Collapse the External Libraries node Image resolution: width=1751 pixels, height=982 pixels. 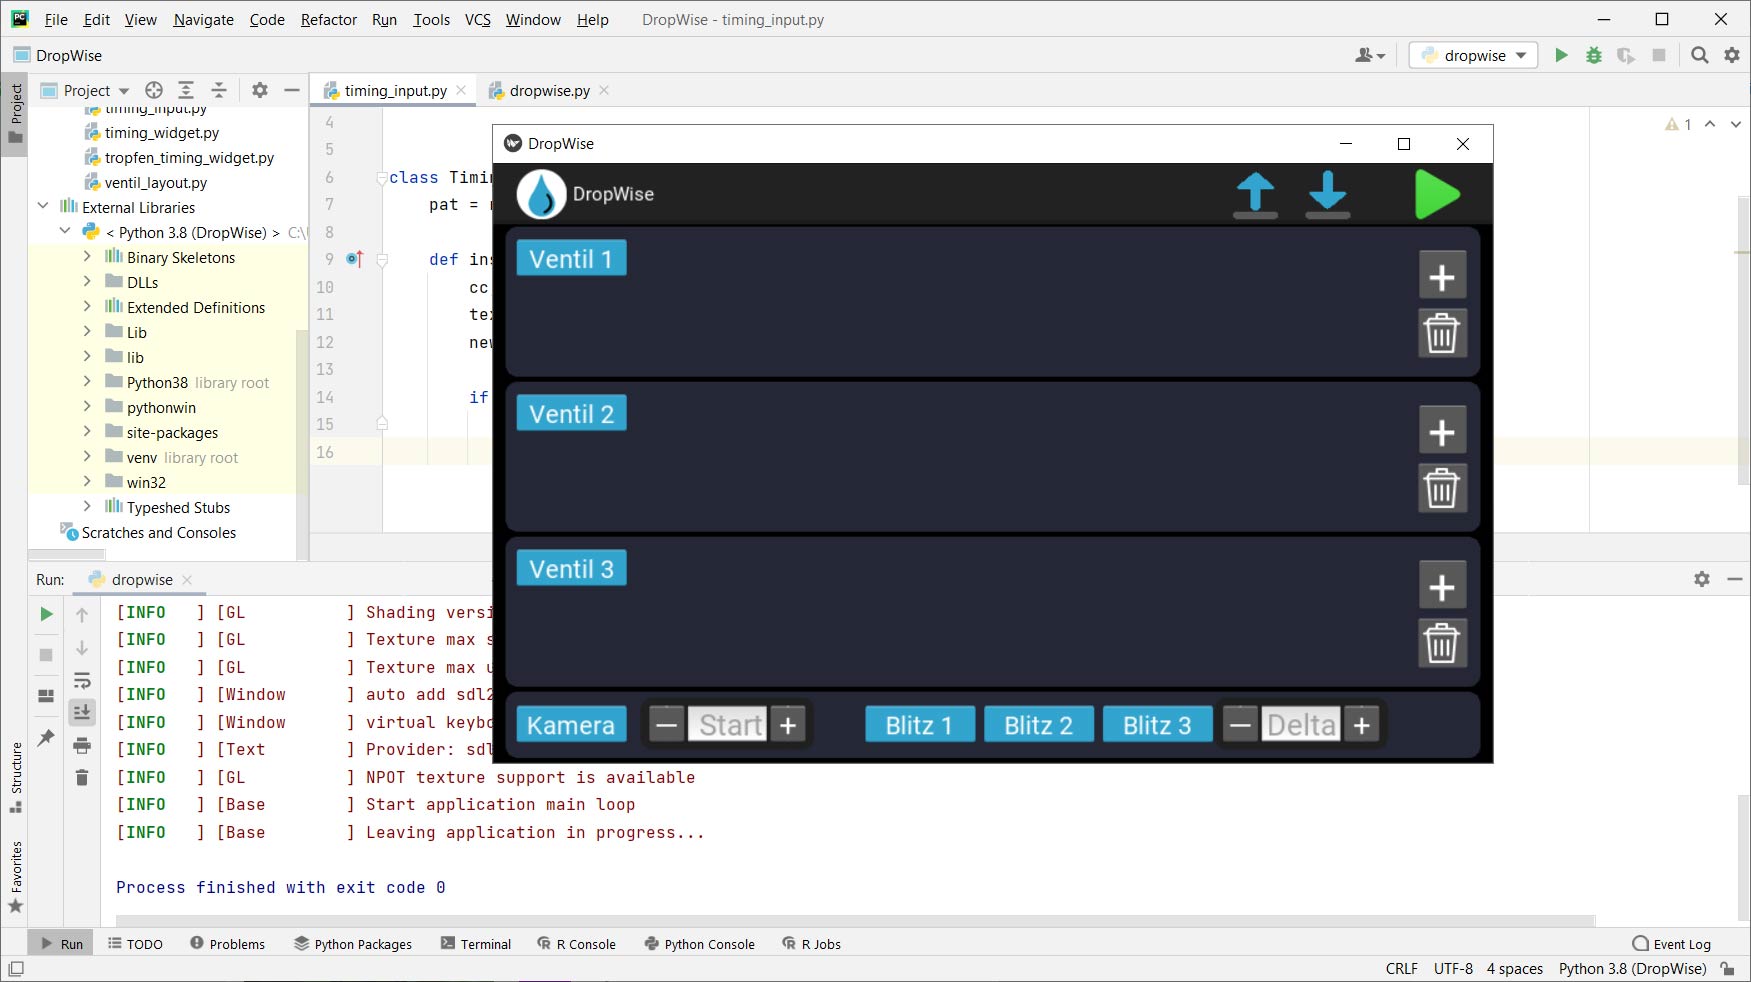pos(43,207)
